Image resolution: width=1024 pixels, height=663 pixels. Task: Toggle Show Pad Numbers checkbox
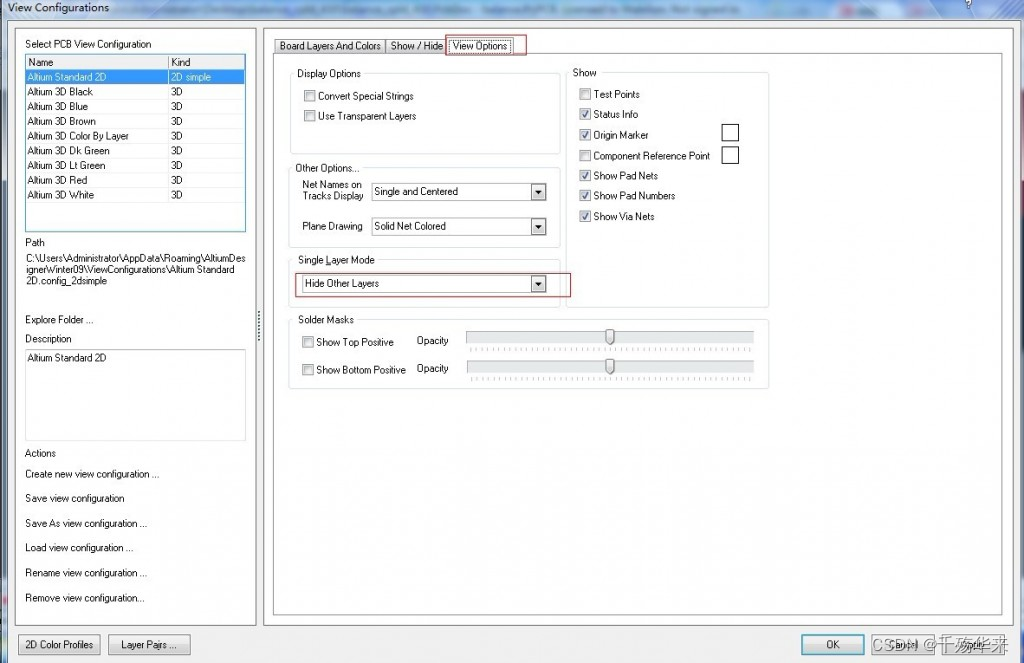coord(585,195)
